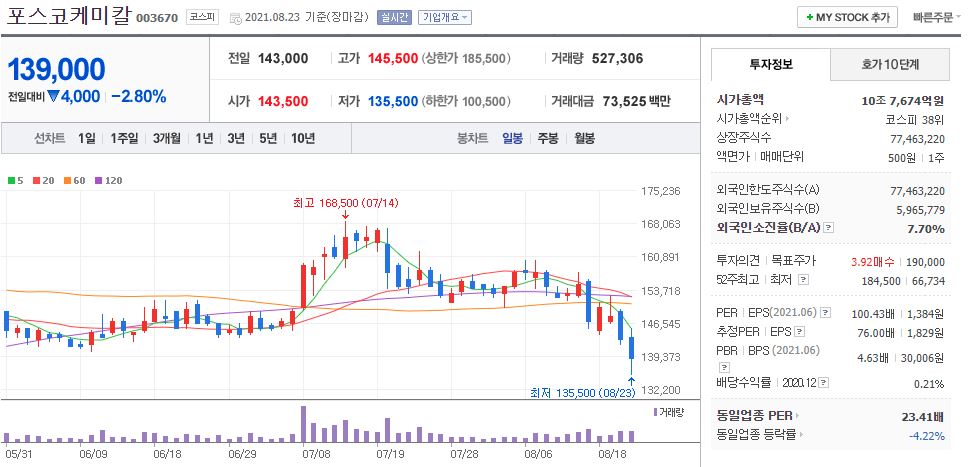Click the 동일업종 PER value 23.41배
The height and width of the screenshot is (467, 970).
924,417
